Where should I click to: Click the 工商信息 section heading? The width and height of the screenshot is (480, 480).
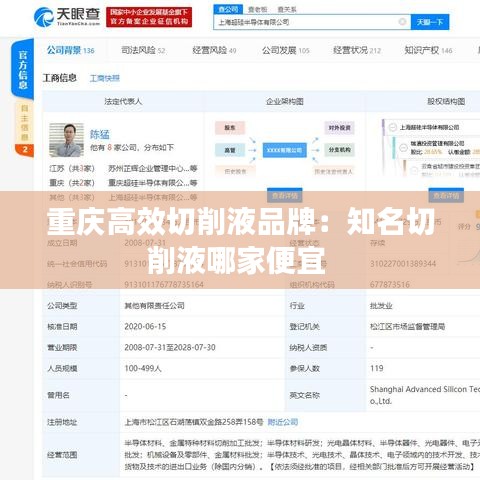(60, 78)
